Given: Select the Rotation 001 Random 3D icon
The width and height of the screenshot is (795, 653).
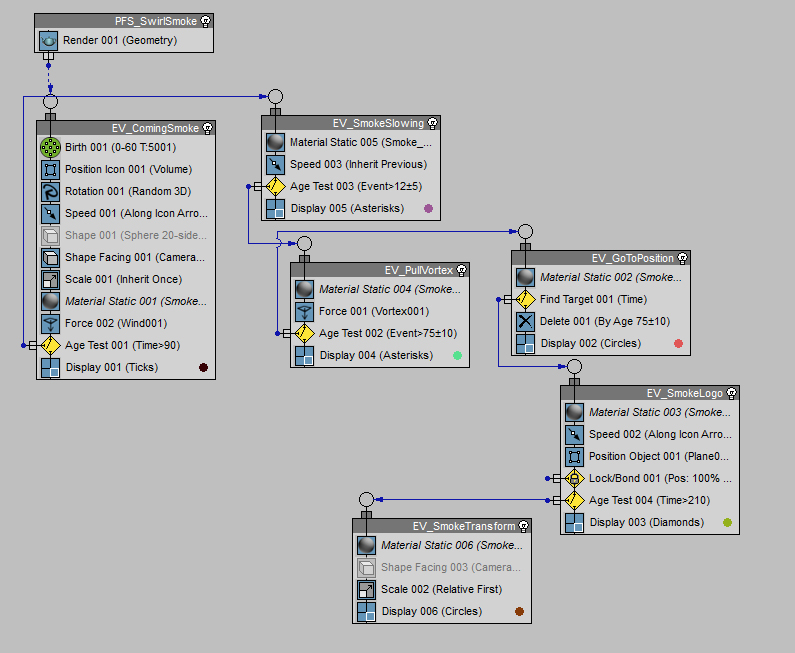Looking at the screenshot, I should pos(51,191).
